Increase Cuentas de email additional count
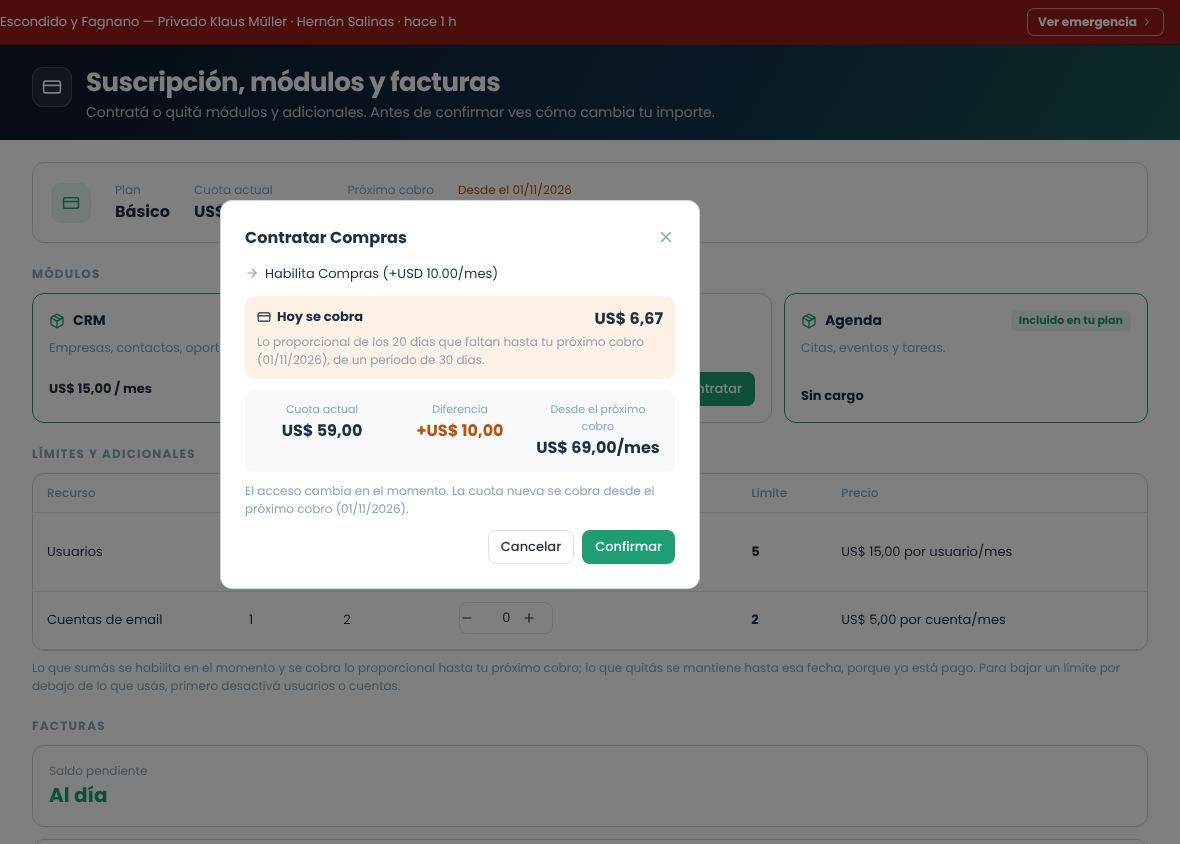Screen dimensions: 1180x844 pos(529,618)
